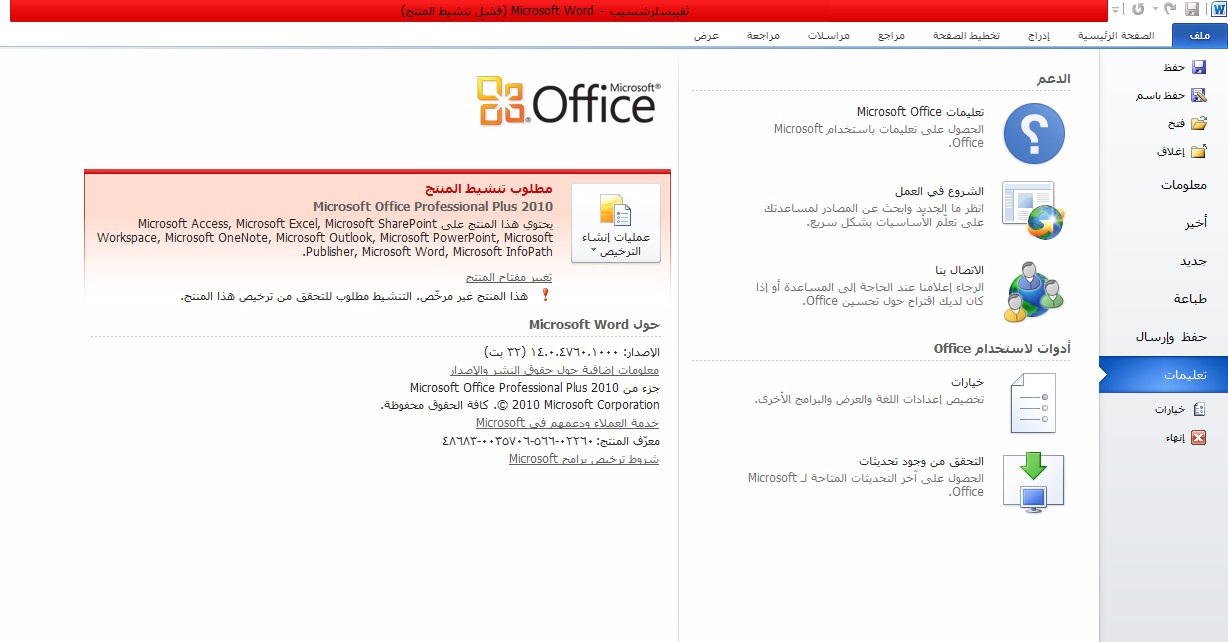Click the Save floppy icon in Quick Access Toolbar
Viewport: 1228px width, 642px height.
point(1191,9)
